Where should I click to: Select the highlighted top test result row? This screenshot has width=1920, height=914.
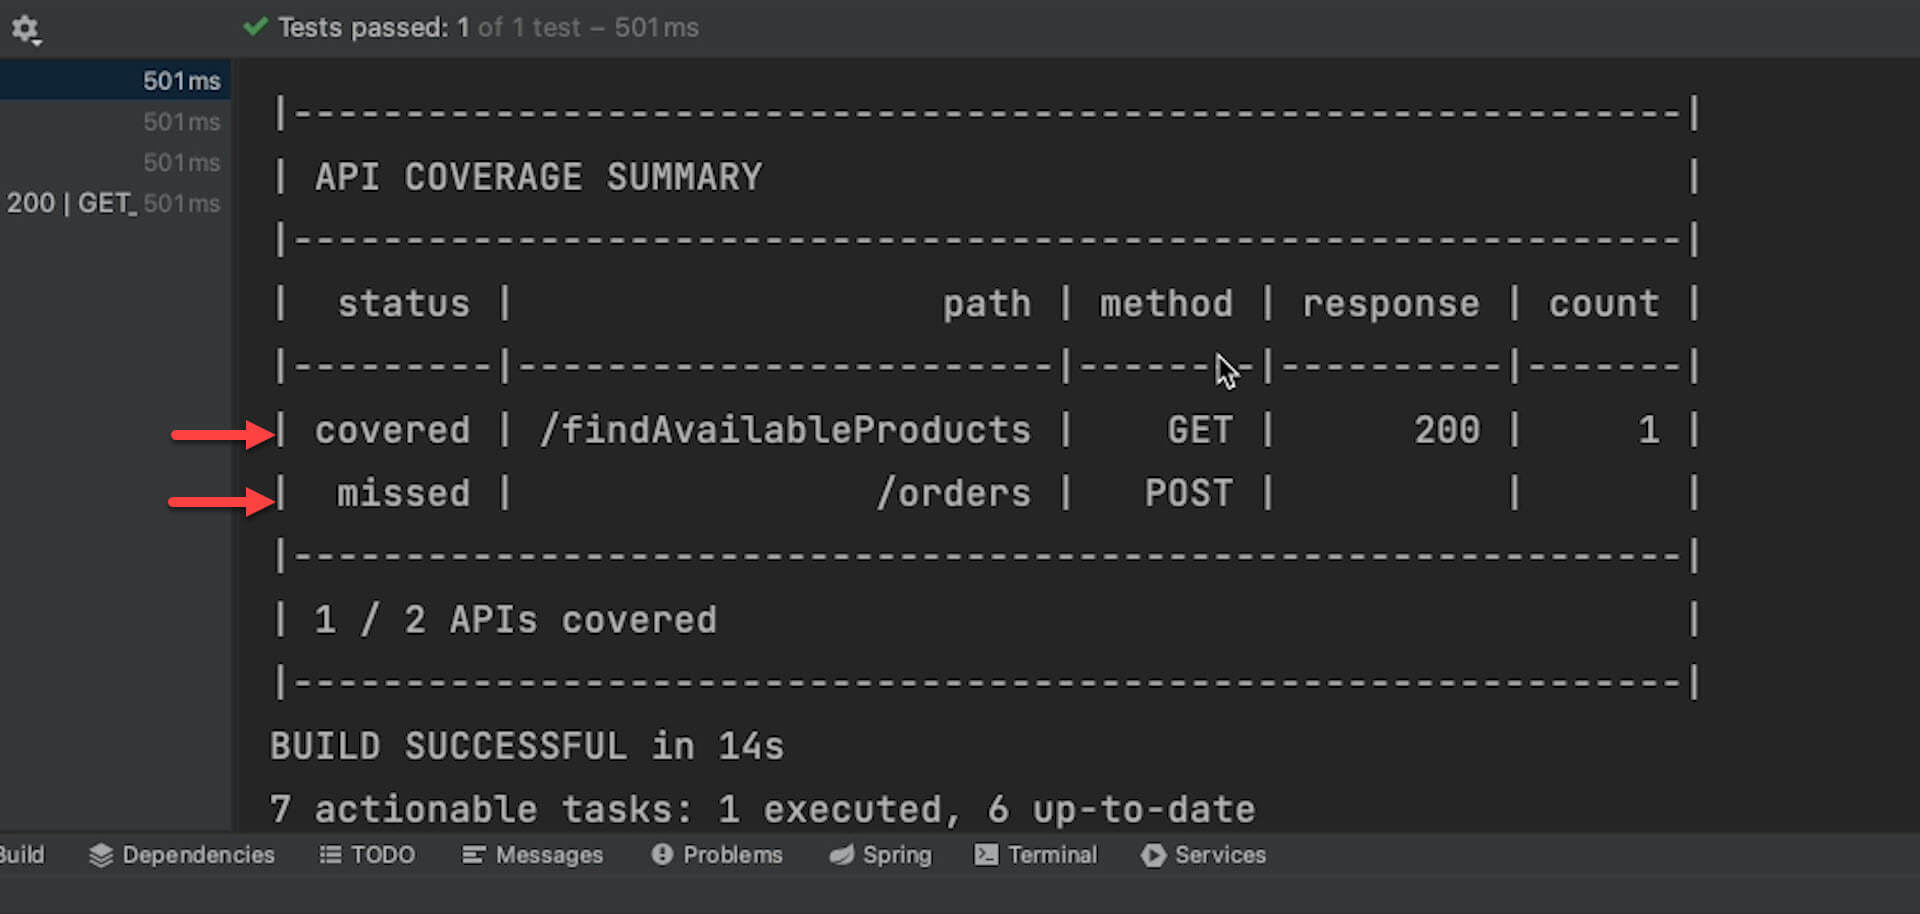pyautogui.click(x=114, y=81)
